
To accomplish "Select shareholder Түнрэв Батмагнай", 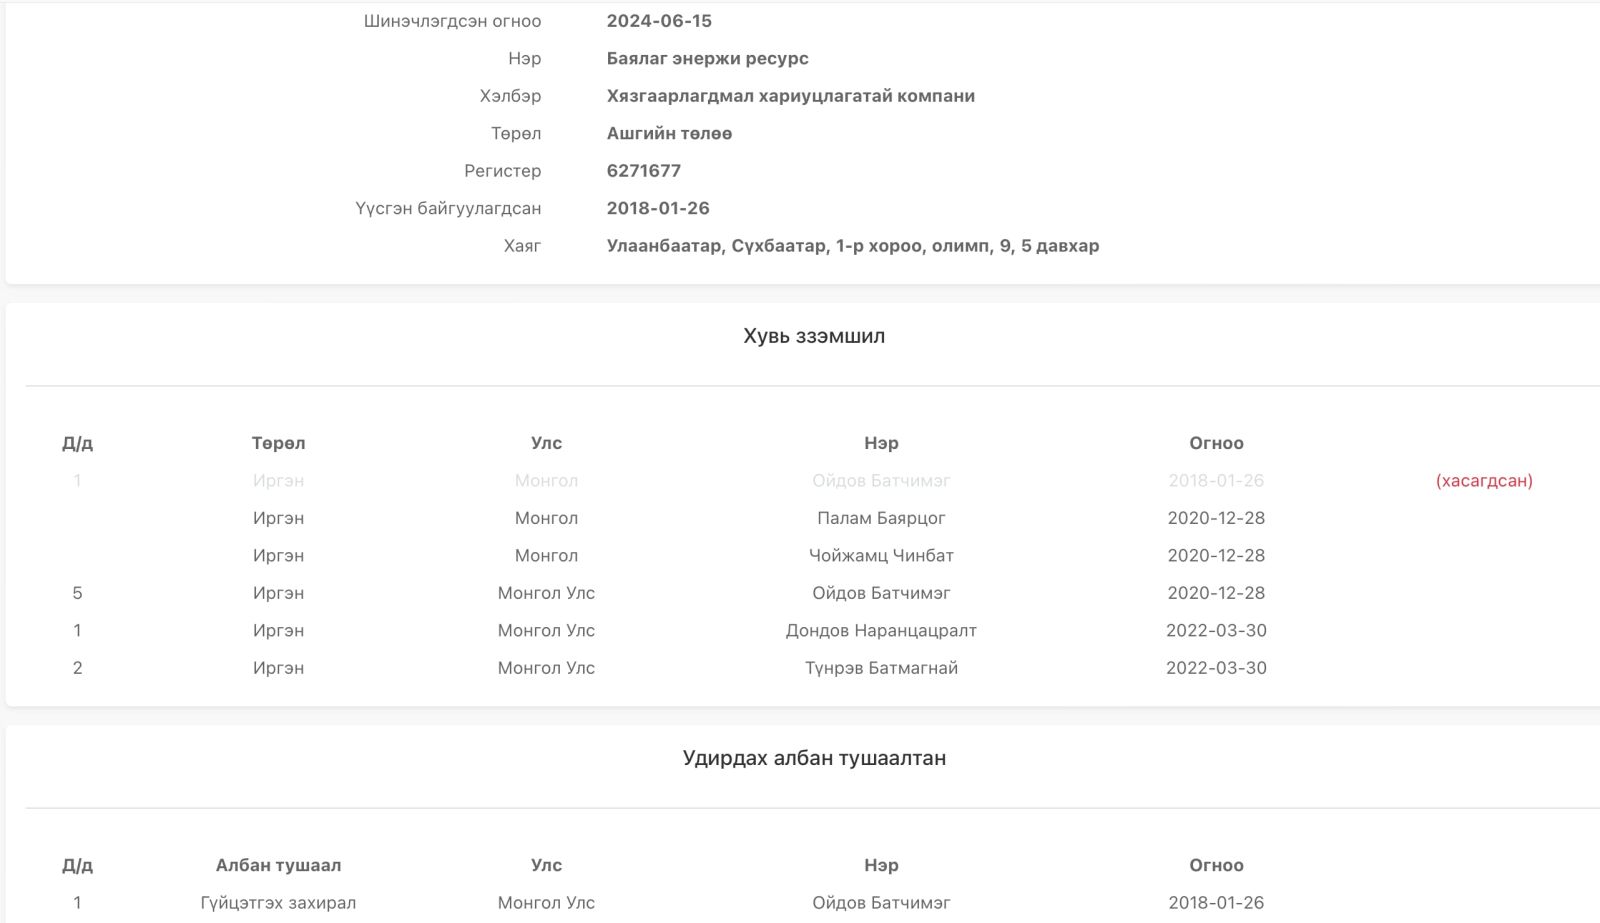I will pos(880,668).
